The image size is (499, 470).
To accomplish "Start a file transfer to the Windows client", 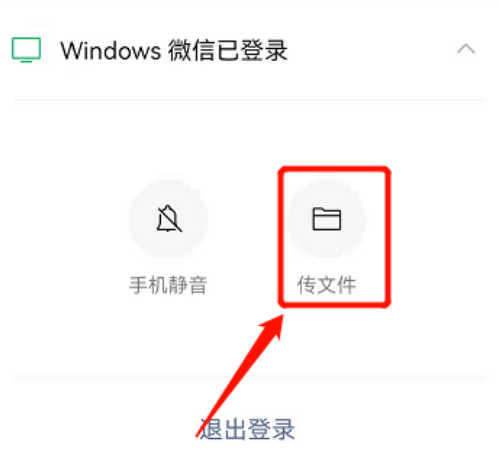I will click(x=327, y=219).
